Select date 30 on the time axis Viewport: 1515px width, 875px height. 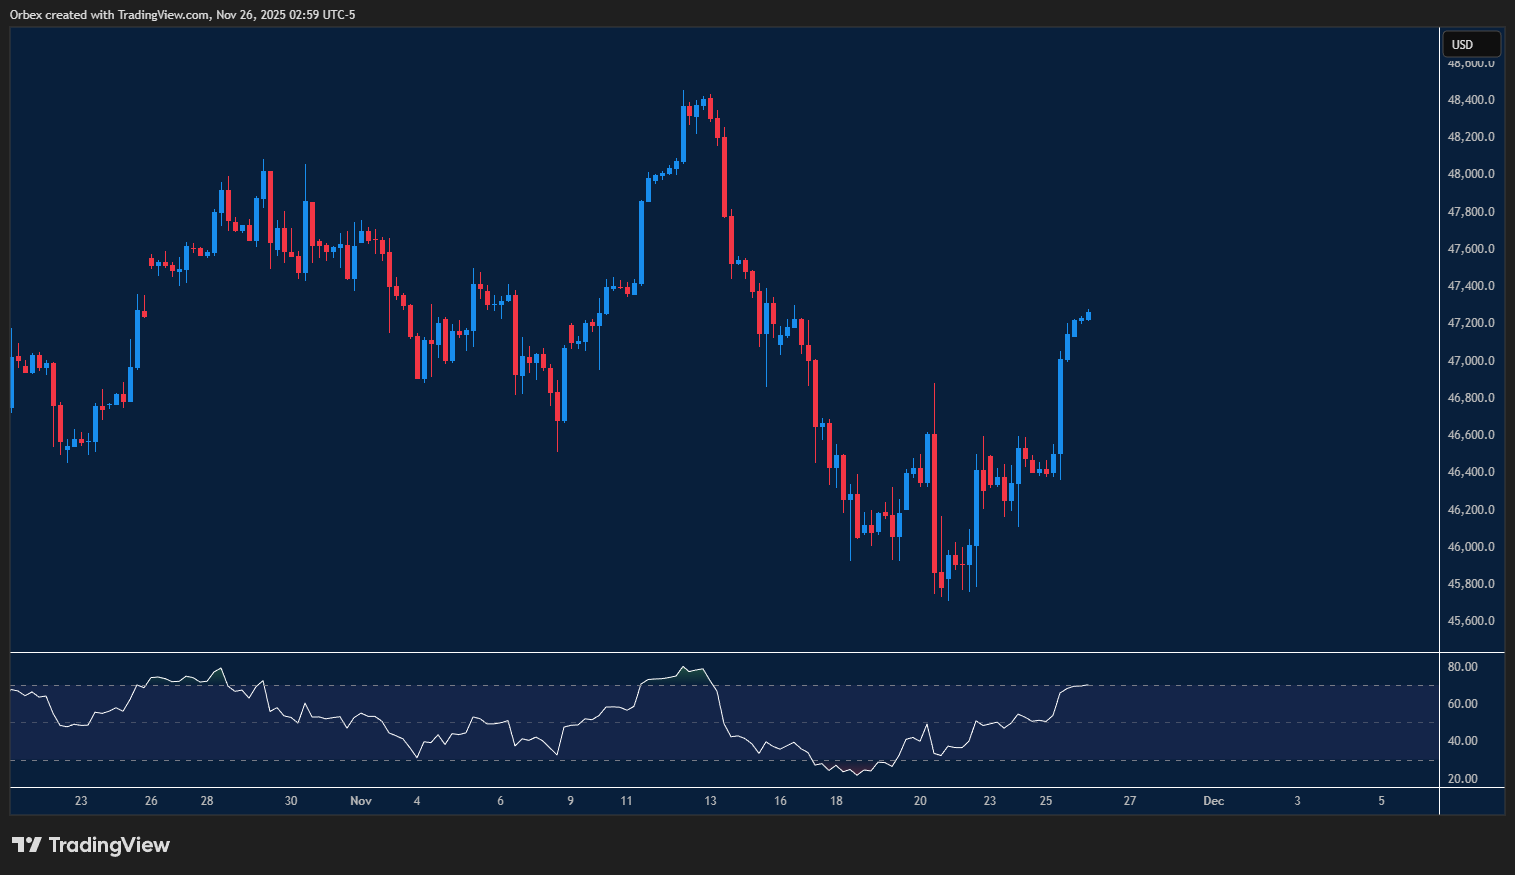pos(291,801)
